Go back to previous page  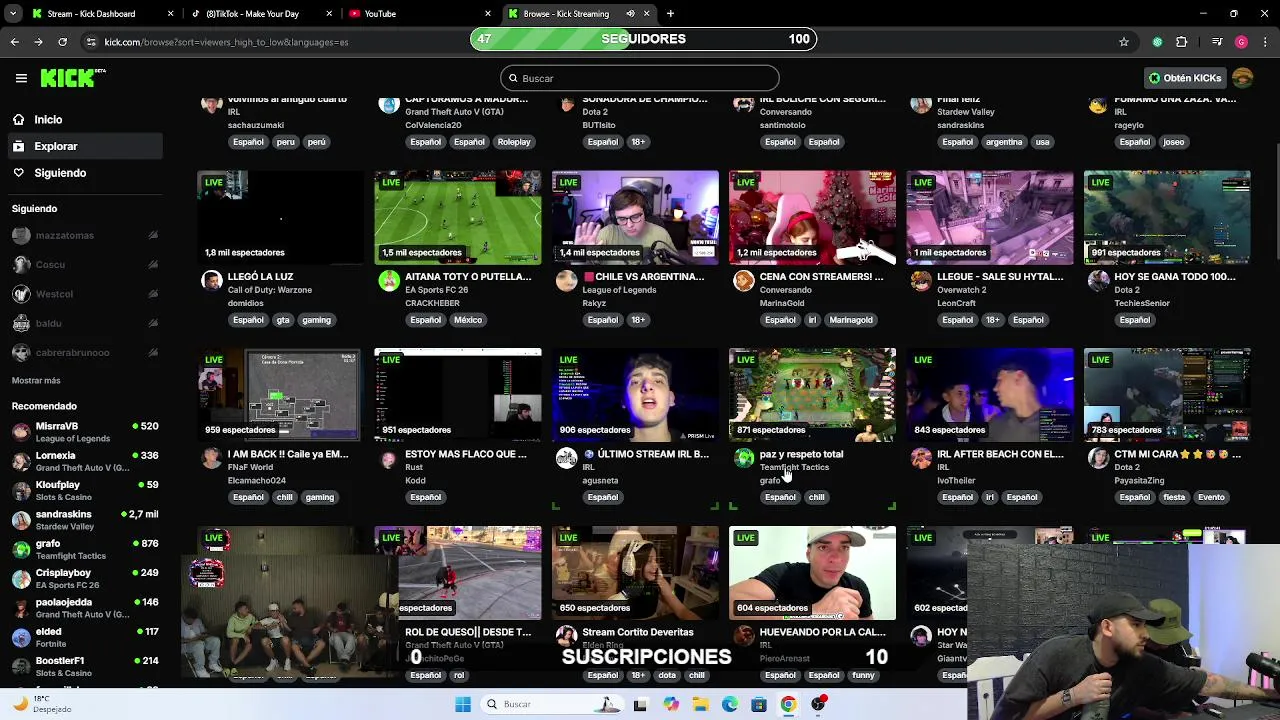(15, 42)
